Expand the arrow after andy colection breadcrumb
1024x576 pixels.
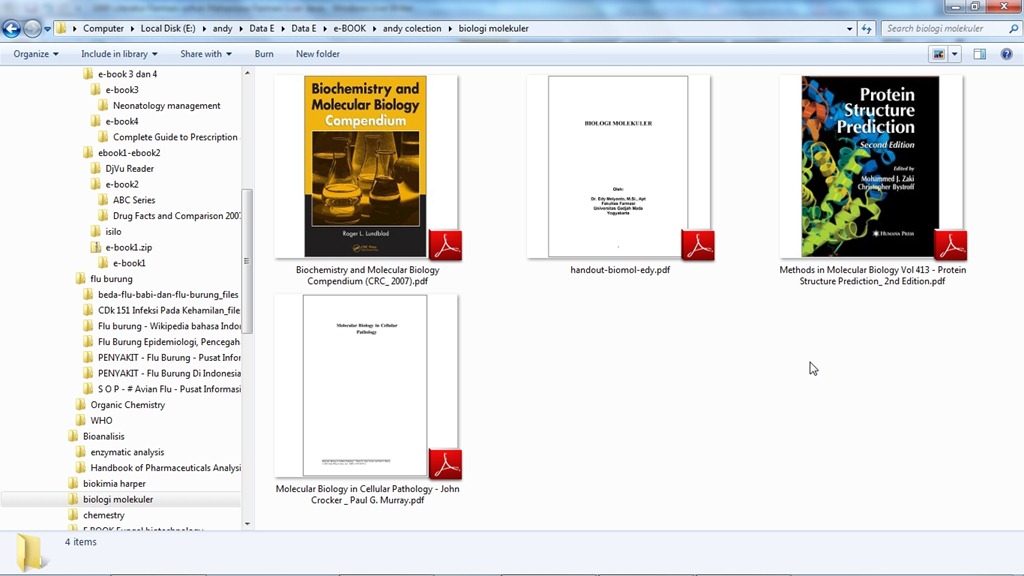(450, 29)
